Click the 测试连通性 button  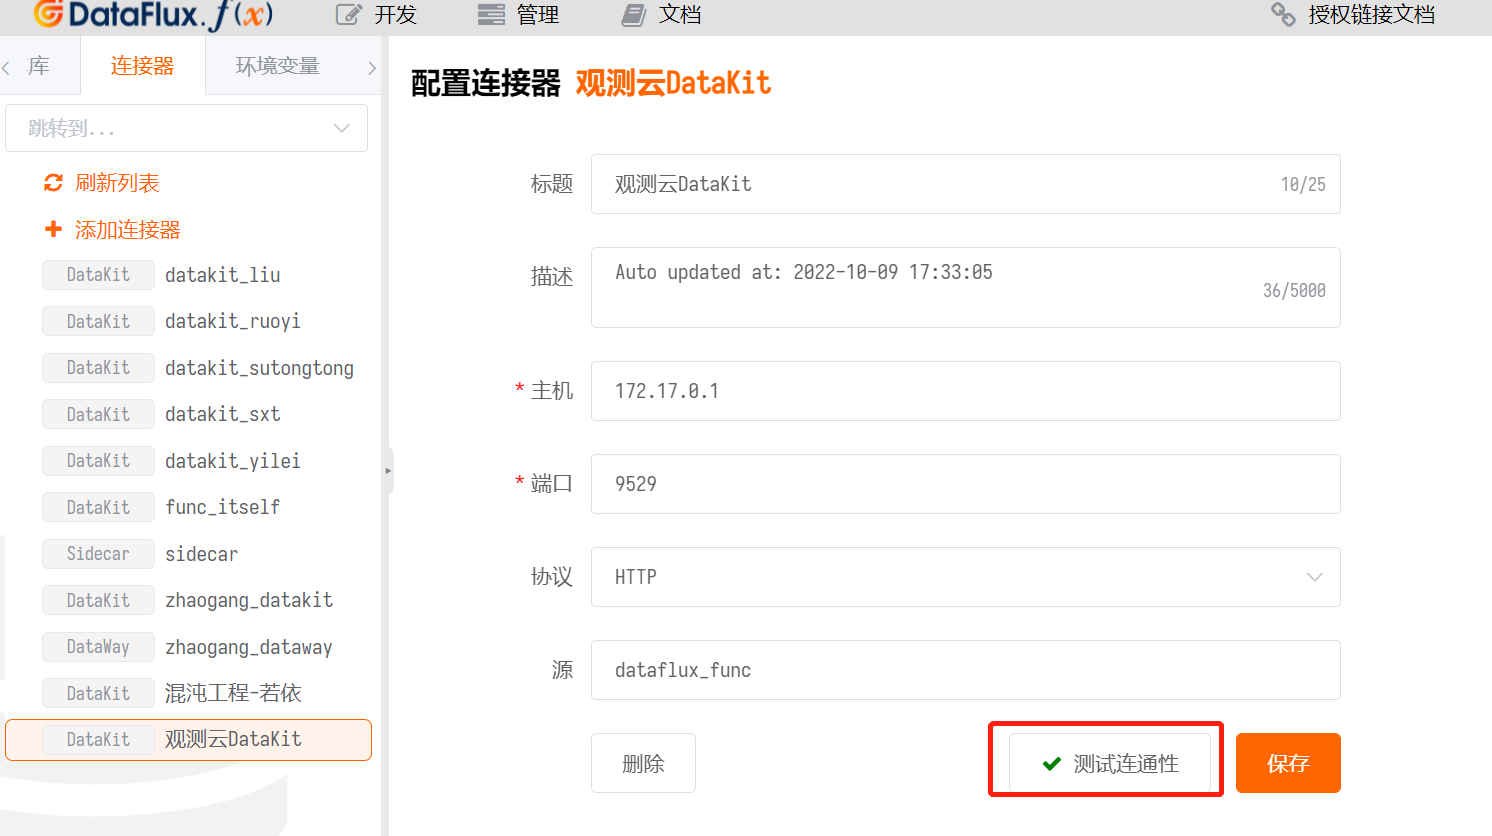point(1110,764)
